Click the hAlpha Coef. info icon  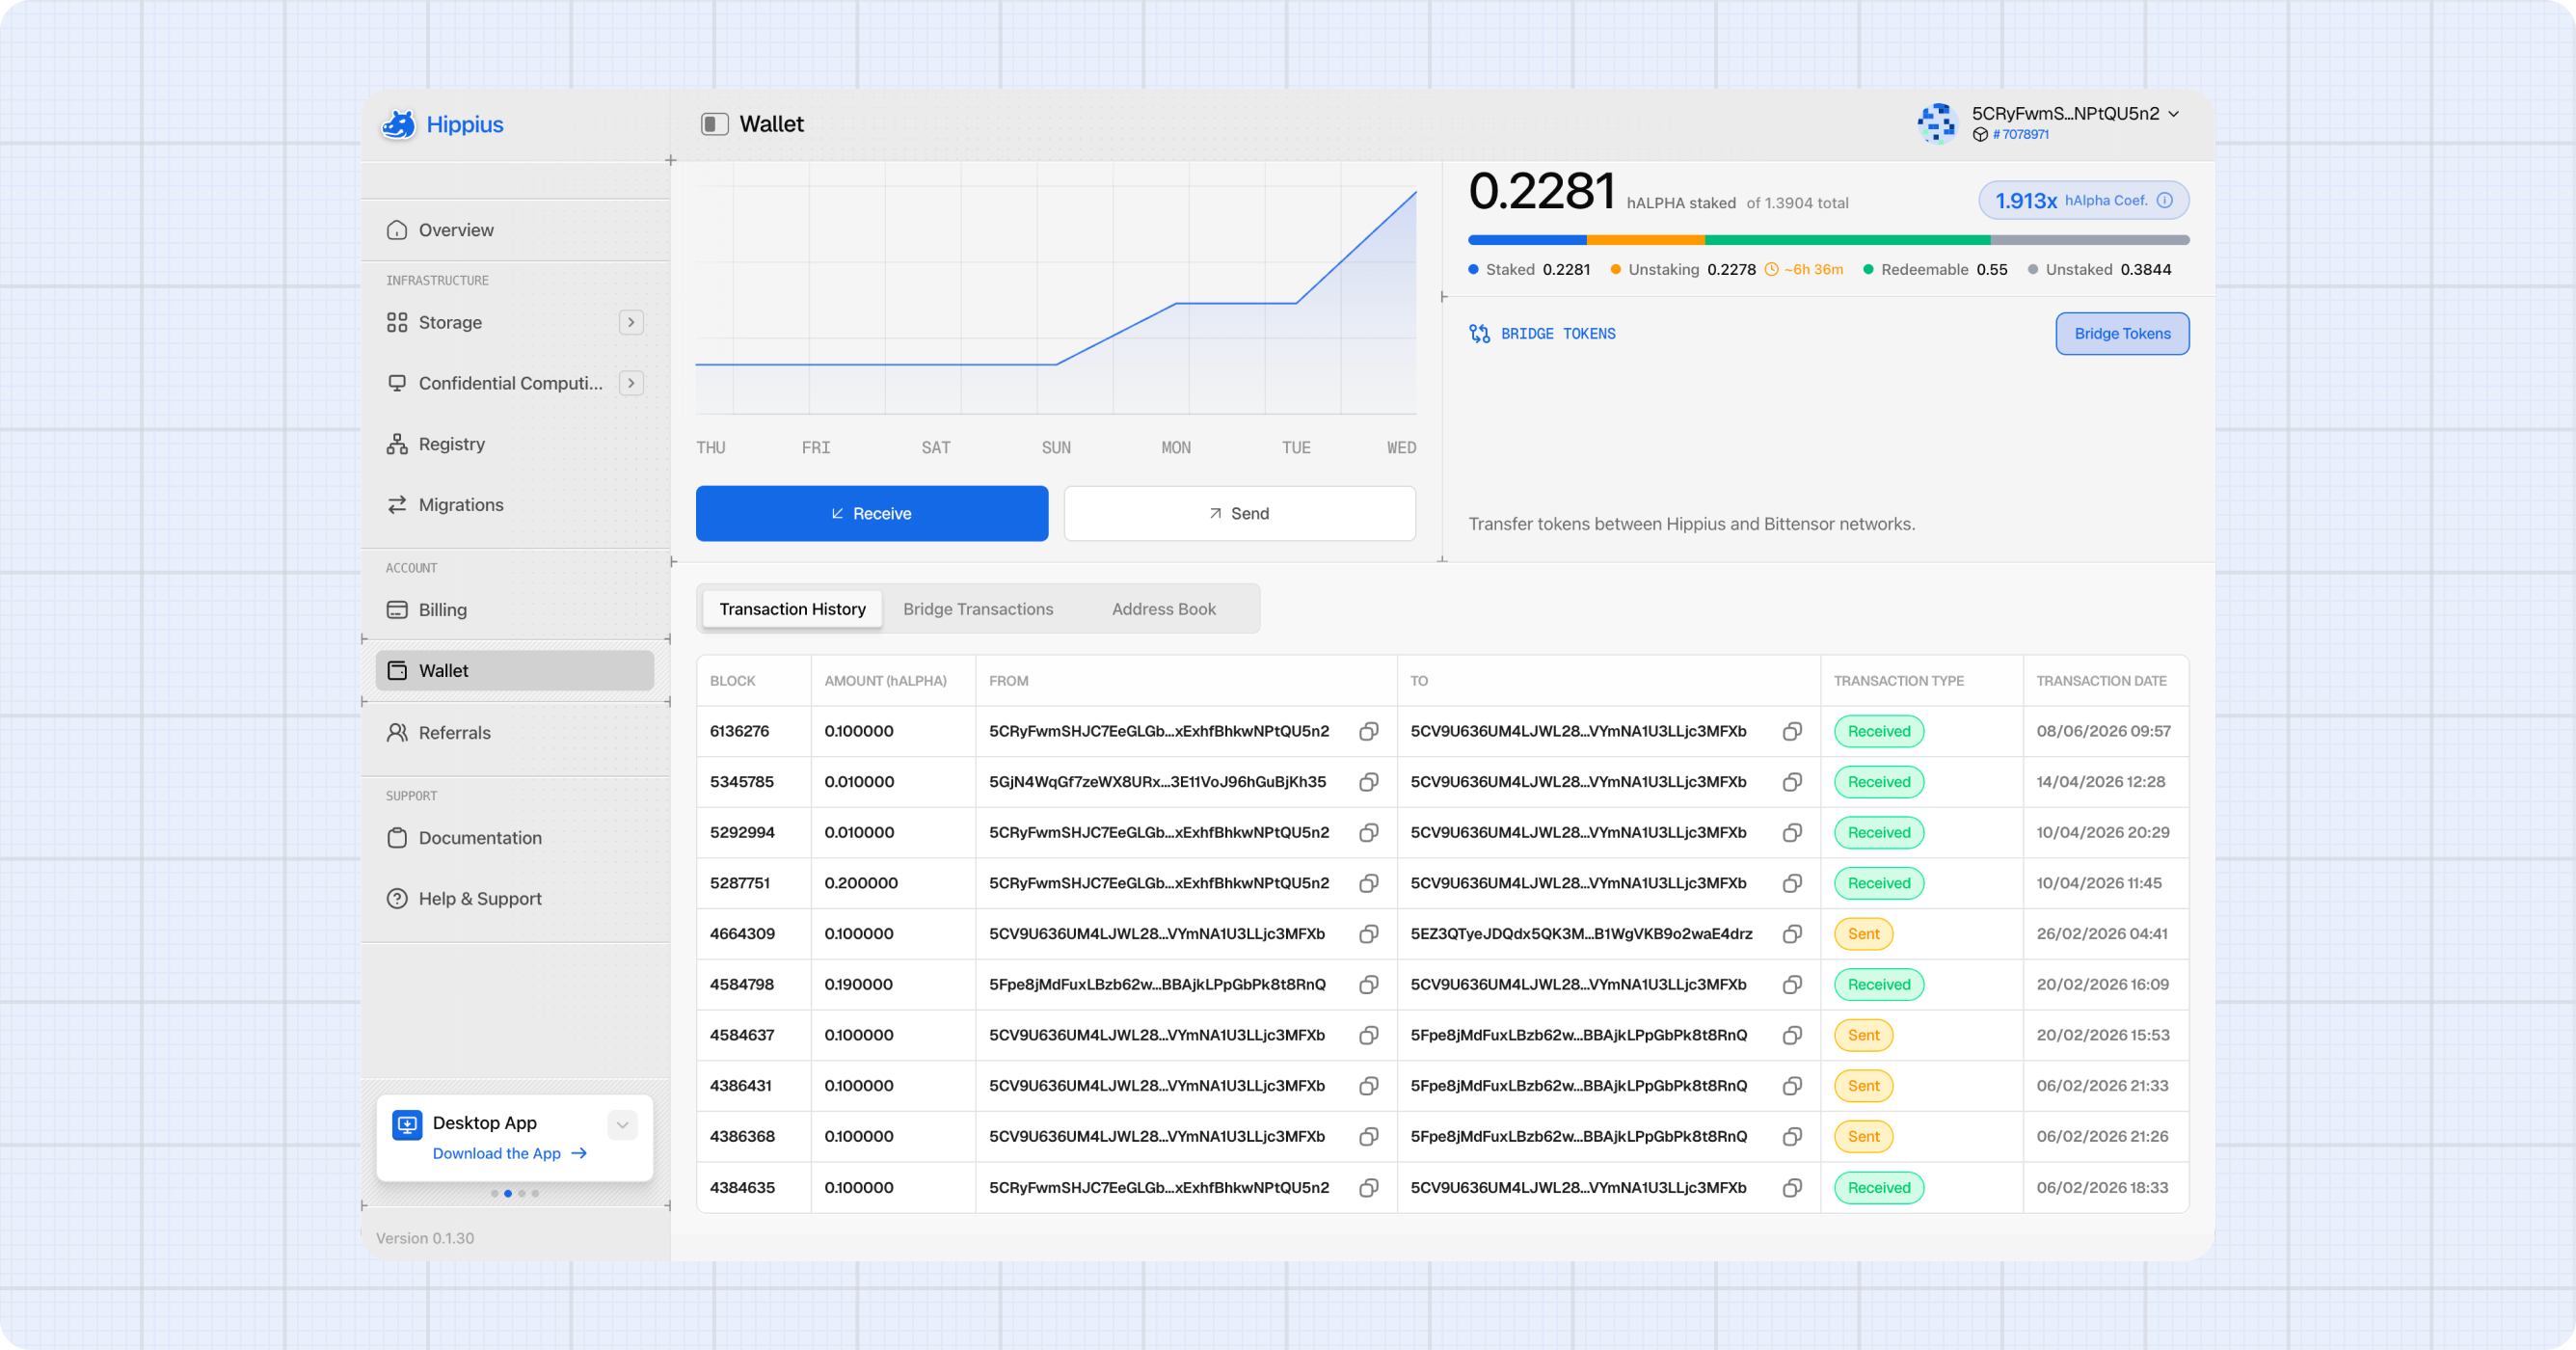2164,200
